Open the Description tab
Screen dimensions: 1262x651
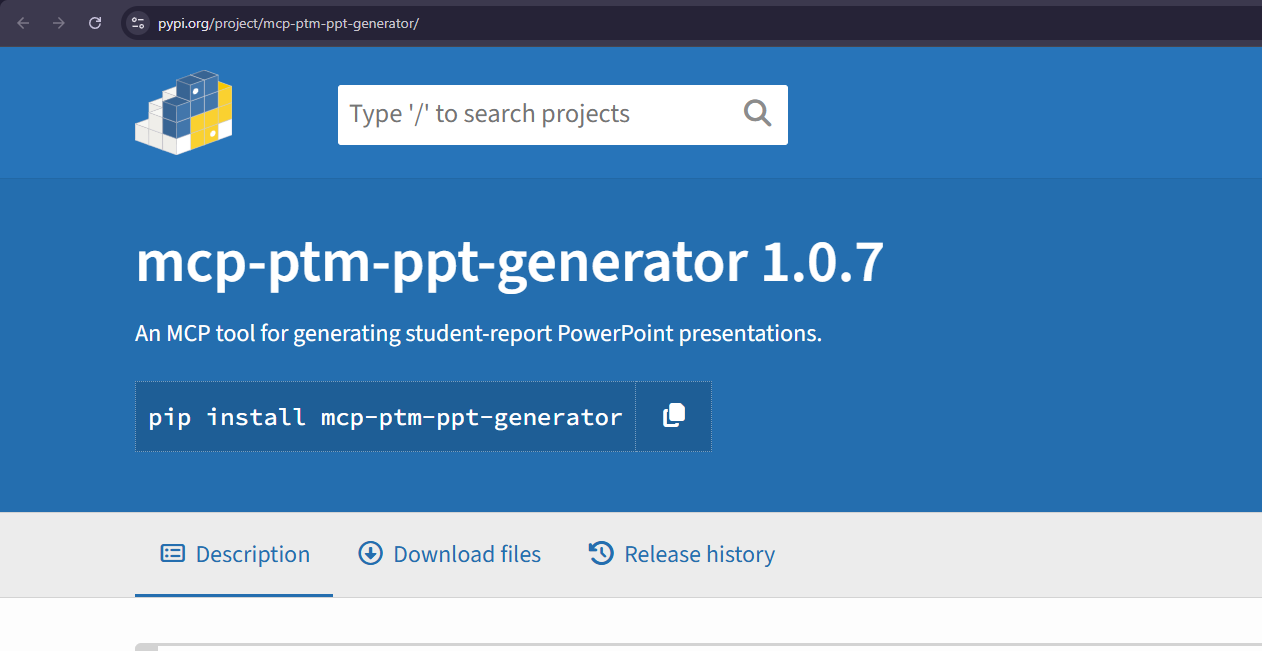(x=234, y=554)
